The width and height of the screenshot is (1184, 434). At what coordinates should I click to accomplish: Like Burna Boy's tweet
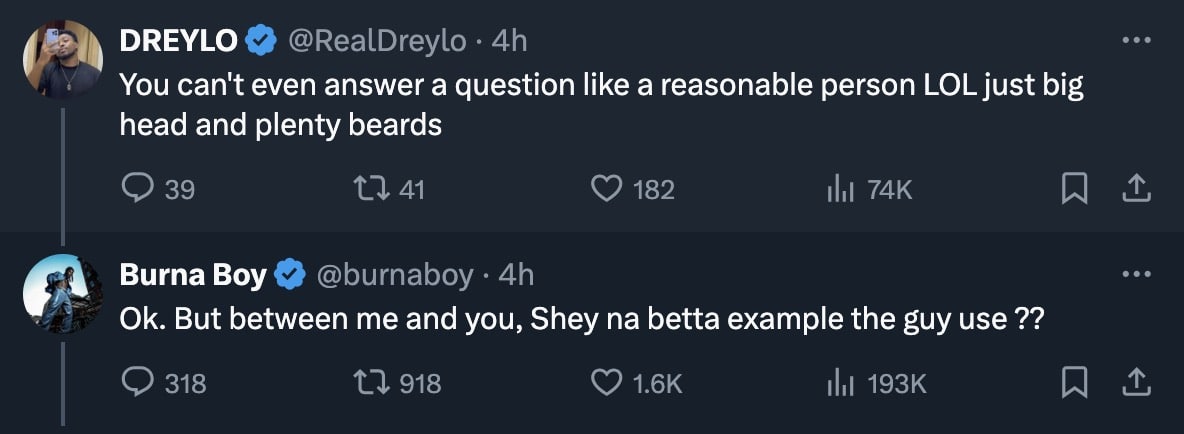tap(607, 382)
